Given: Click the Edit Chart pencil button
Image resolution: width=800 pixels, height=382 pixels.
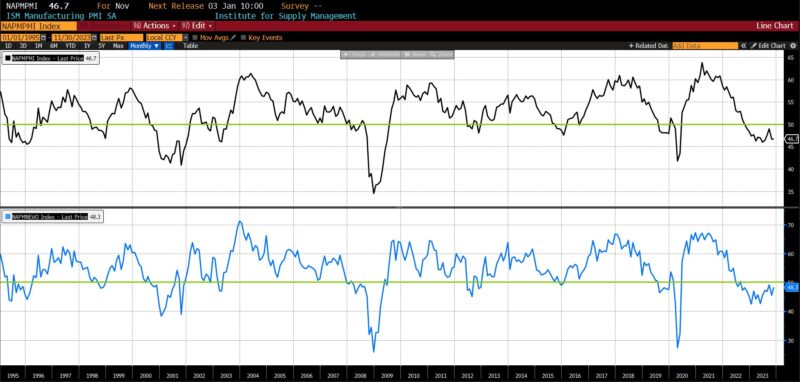Looking at the screenshot, I should click(x=768, y=45).
